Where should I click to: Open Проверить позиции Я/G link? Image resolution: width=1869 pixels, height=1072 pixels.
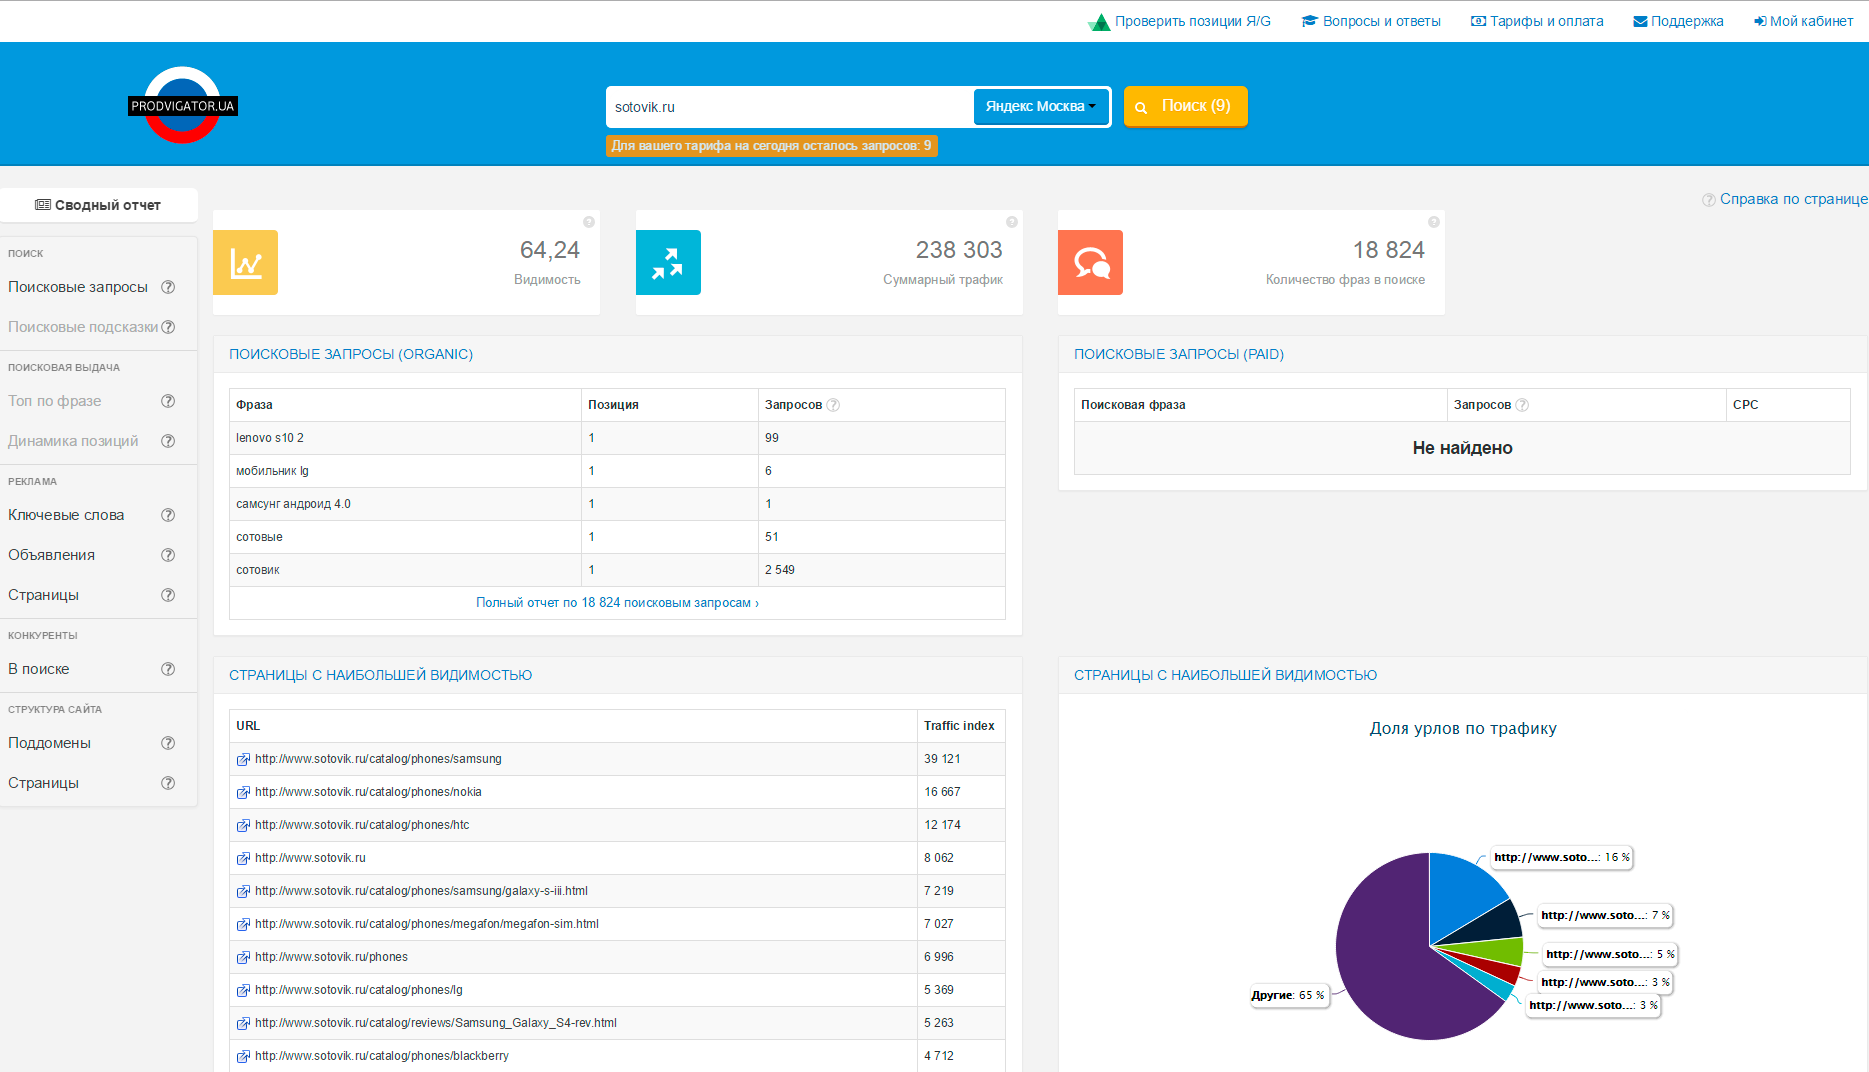coord(1179,21)
